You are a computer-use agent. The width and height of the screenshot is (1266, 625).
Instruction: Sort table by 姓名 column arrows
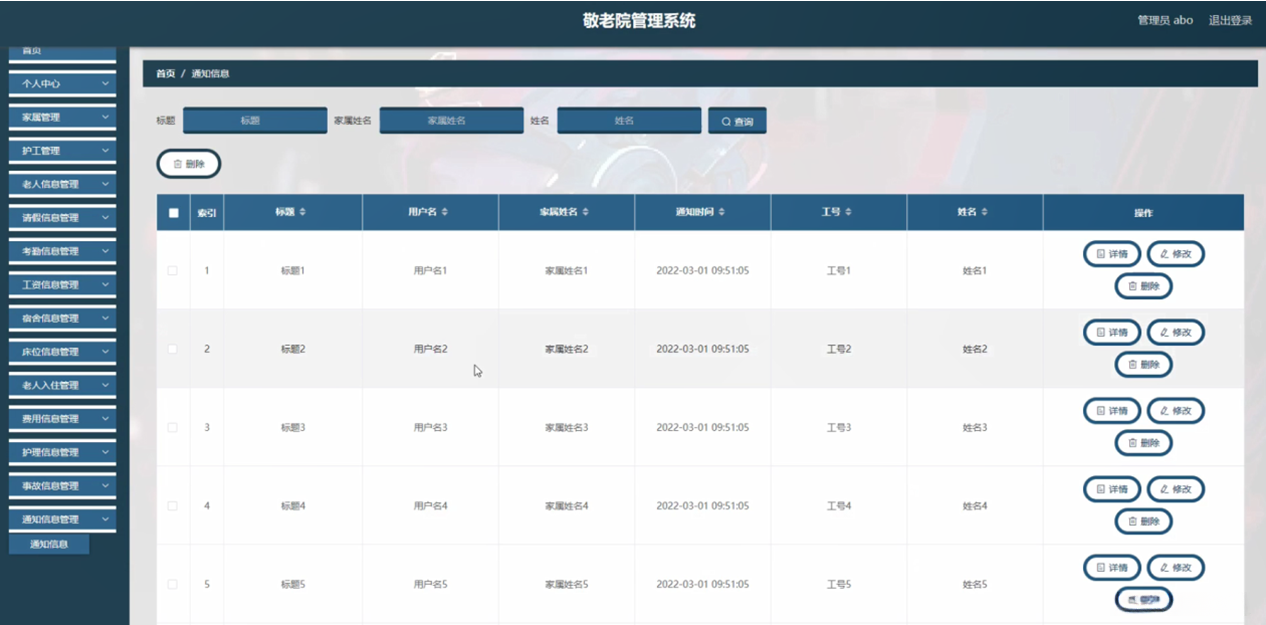[985, 212]
